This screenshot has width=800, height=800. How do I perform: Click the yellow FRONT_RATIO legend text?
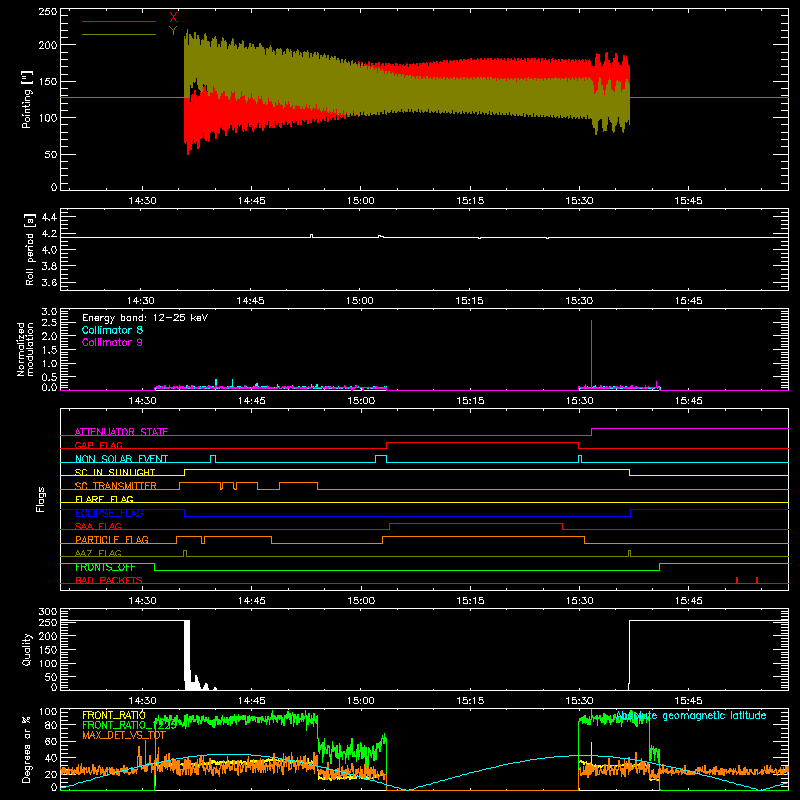tap(114, 715)
